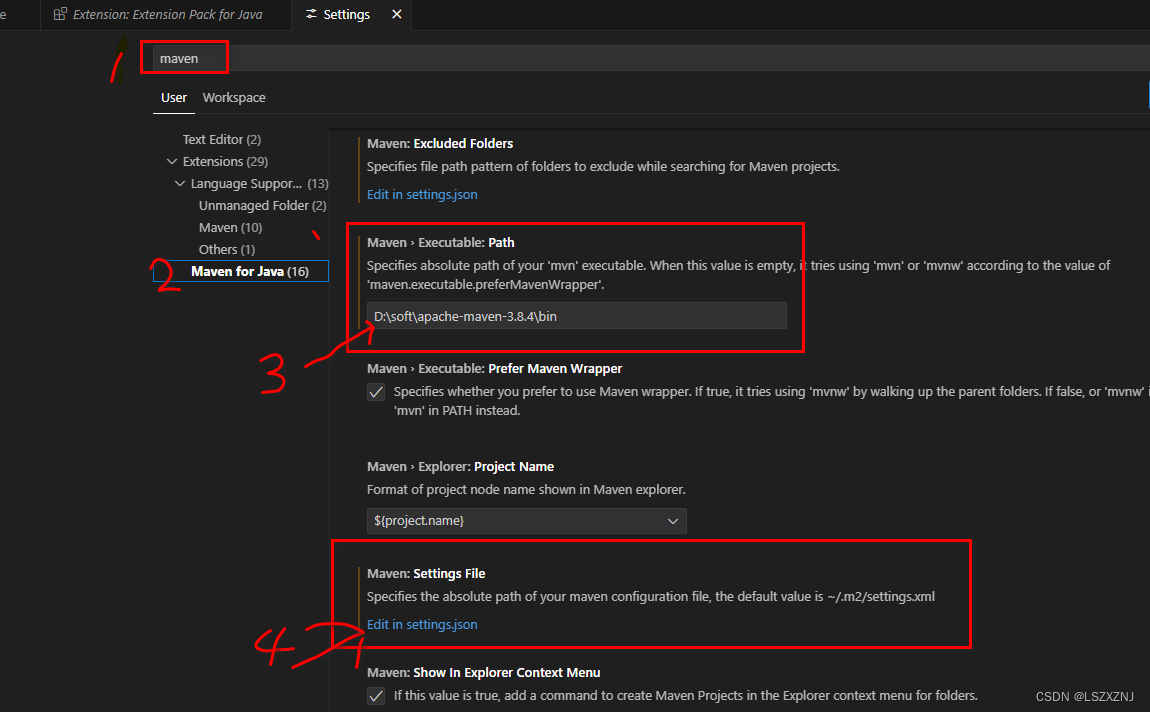This screenshot has height=712, width=1150.
Task: Open Edit in settings.json under Settings File
Action: [x=422, y=625]
